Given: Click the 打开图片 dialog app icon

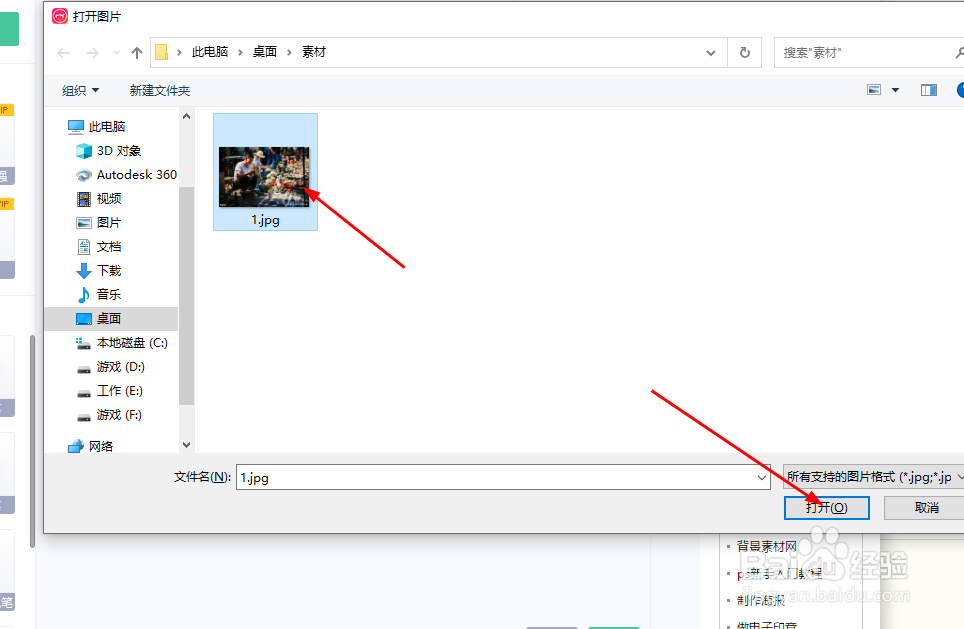Looking at the screenshot, I should pyautogui.click(x=60, y=16).
